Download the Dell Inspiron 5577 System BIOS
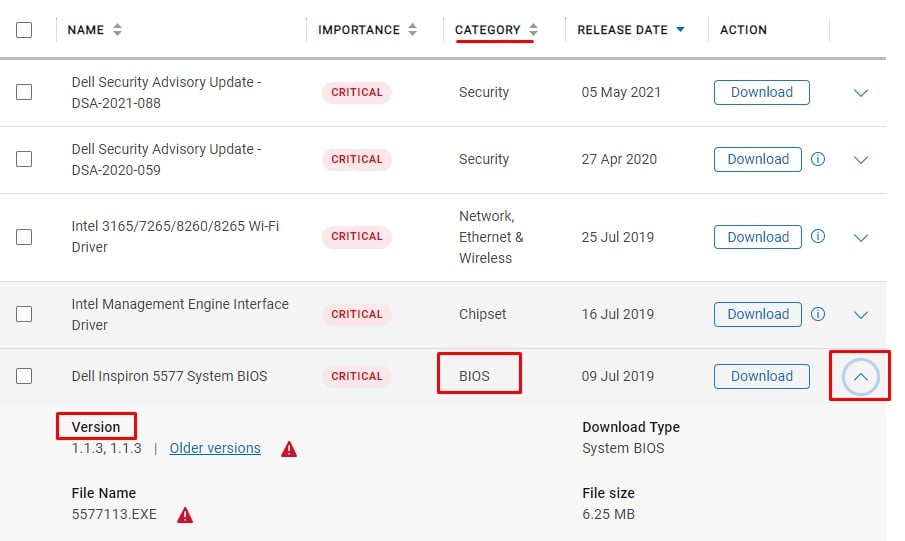This screenshot has height=541, width=905. [761, 376]
